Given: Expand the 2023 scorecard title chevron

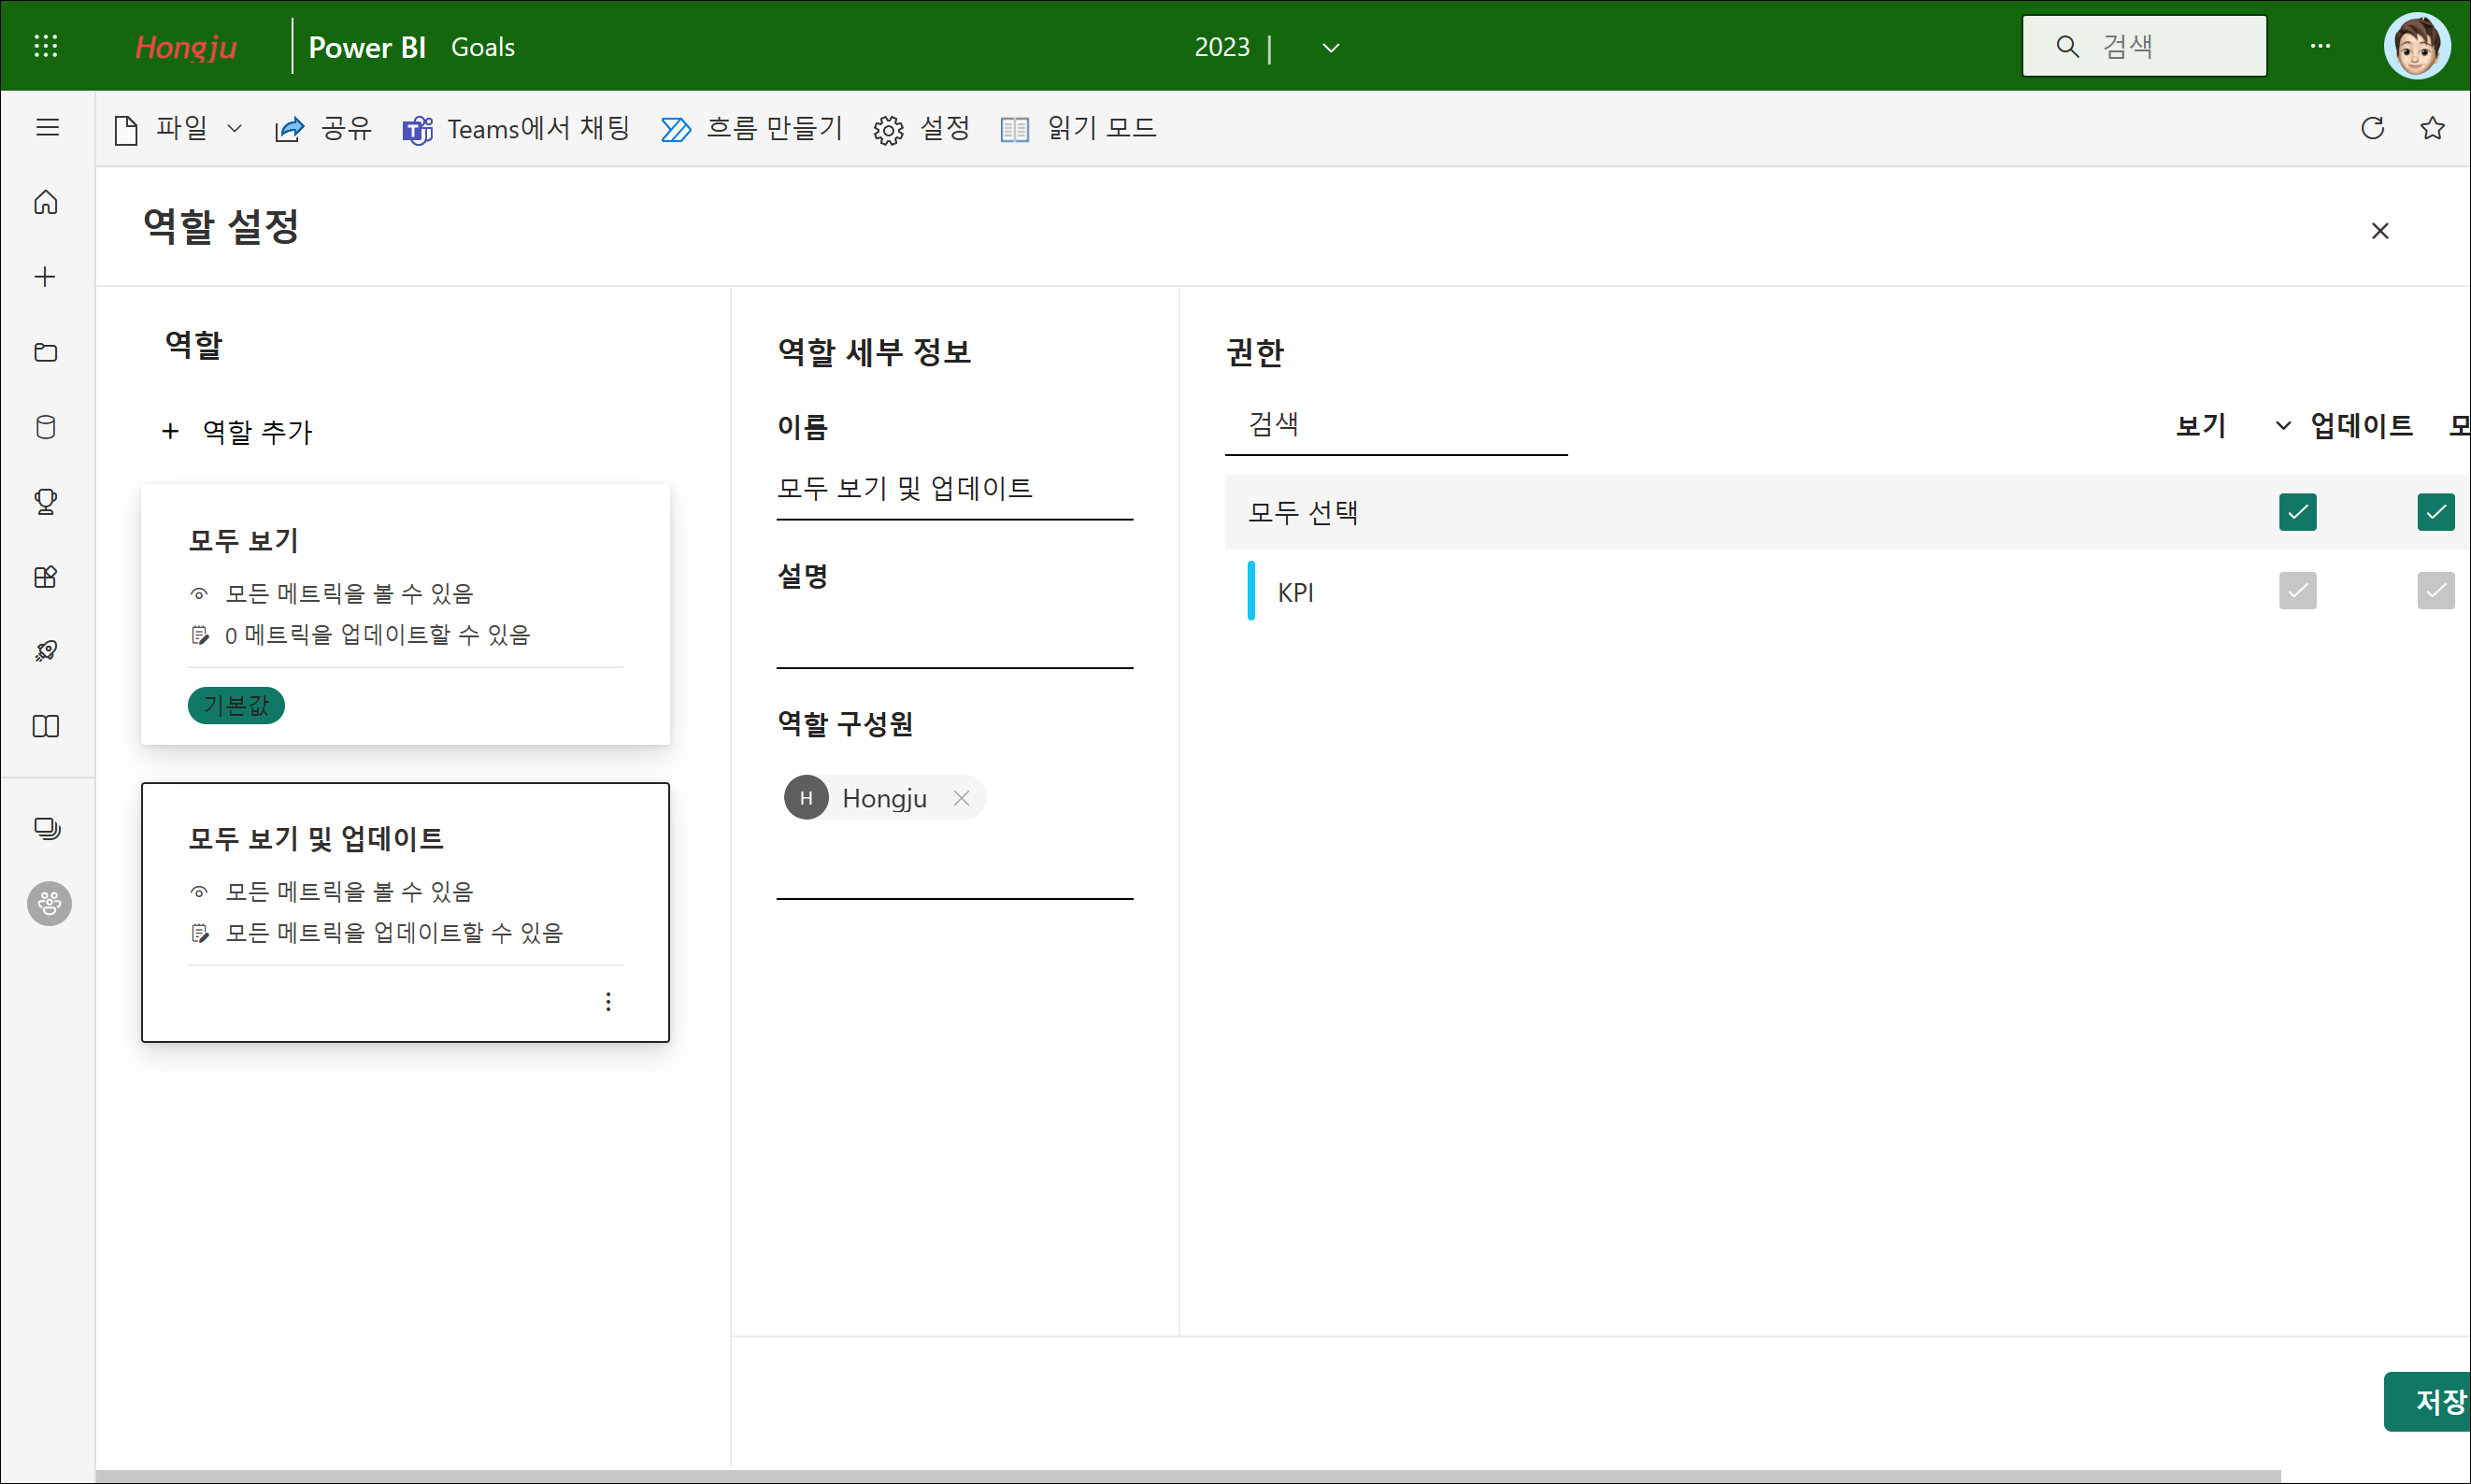Looking at the screenshot, I should click(x=1330, y=48).
